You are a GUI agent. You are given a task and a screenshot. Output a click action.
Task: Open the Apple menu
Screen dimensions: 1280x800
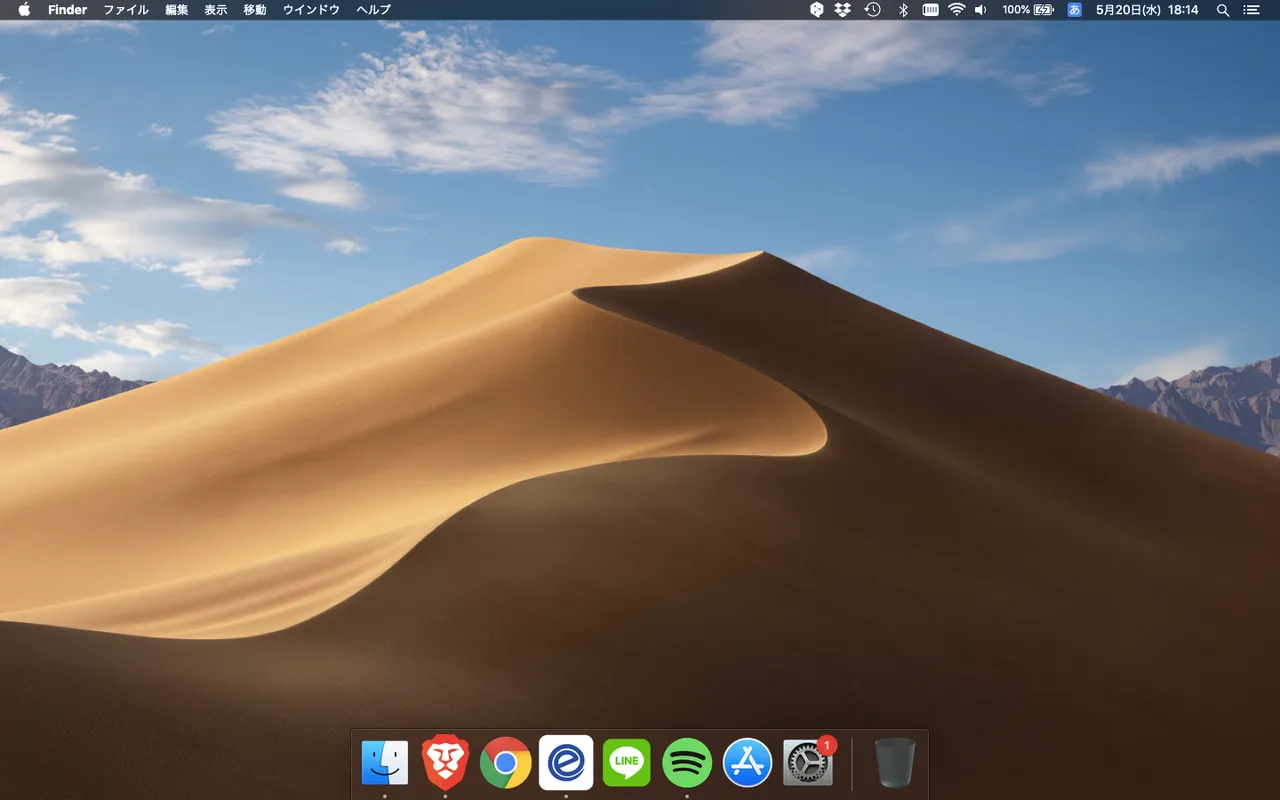(x=24, y=9)
